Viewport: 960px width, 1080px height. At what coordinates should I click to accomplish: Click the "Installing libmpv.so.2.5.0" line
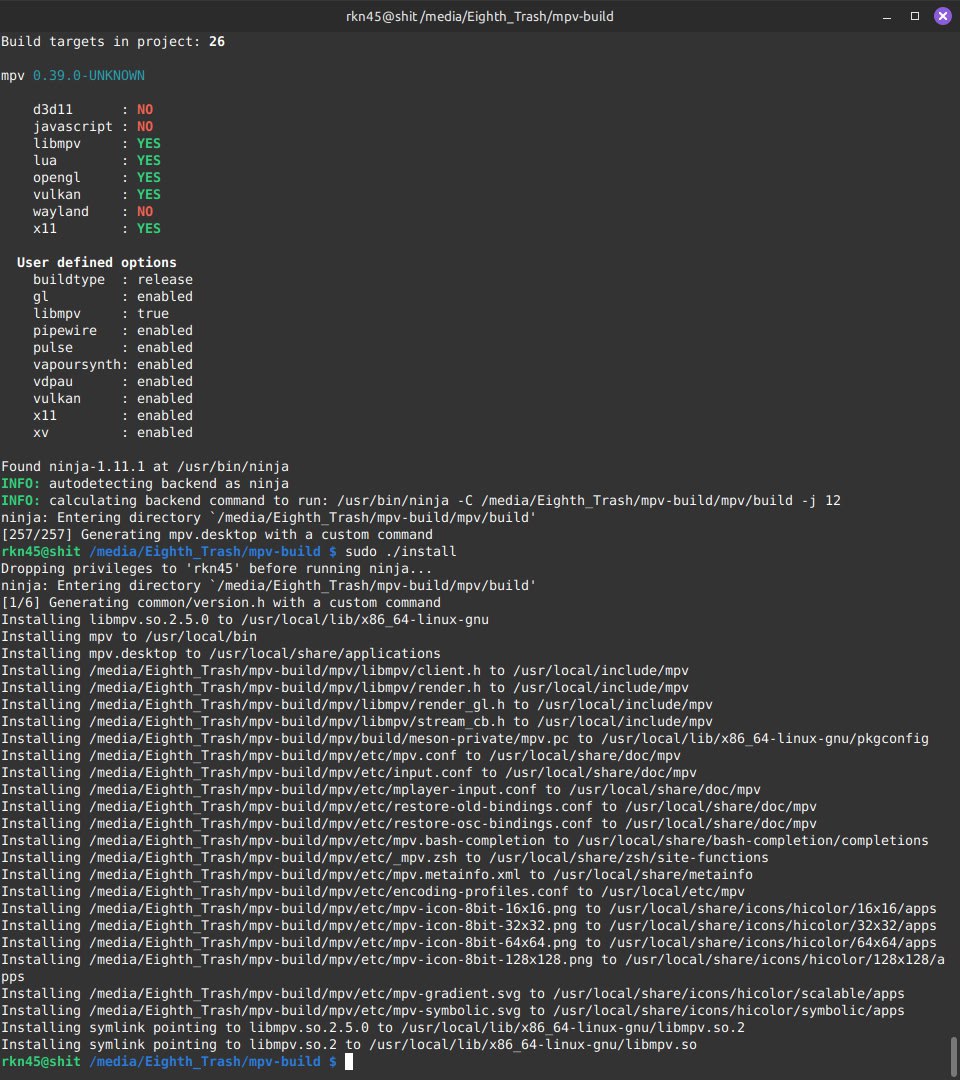[x=245, y=619]
